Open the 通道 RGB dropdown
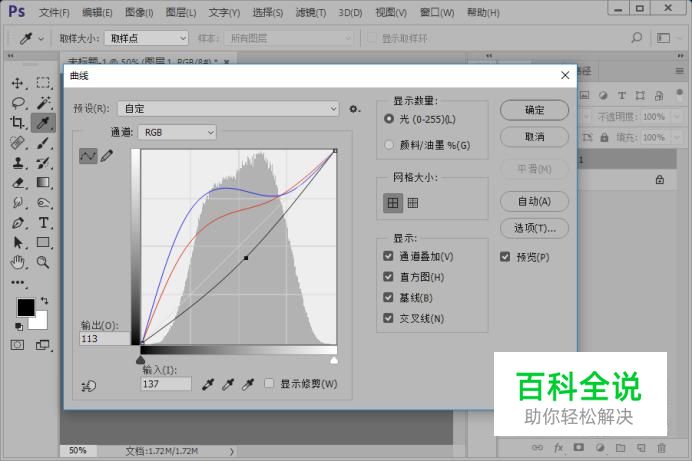The image size is (692, 461). point(177,132)
